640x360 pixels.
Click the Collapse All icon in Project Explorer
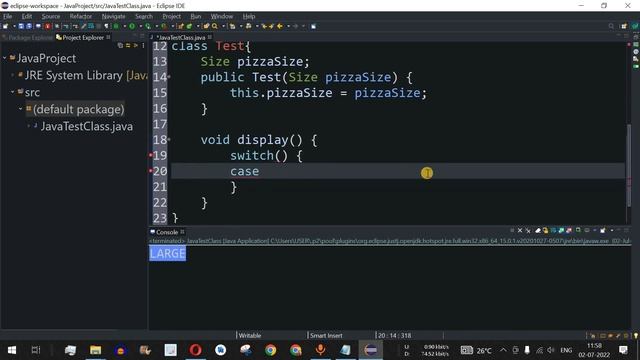click(120, 45)
